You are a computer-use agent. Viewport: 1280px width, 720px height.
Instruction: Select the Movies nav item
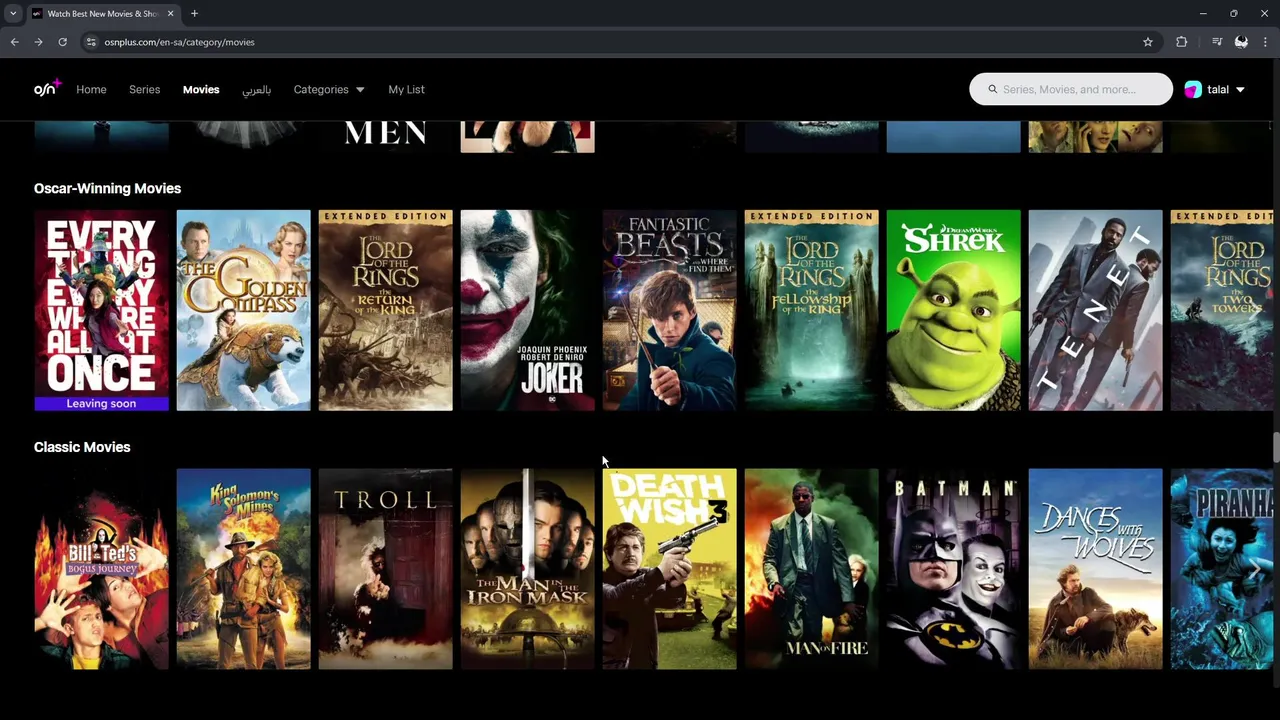click(201, 89)
